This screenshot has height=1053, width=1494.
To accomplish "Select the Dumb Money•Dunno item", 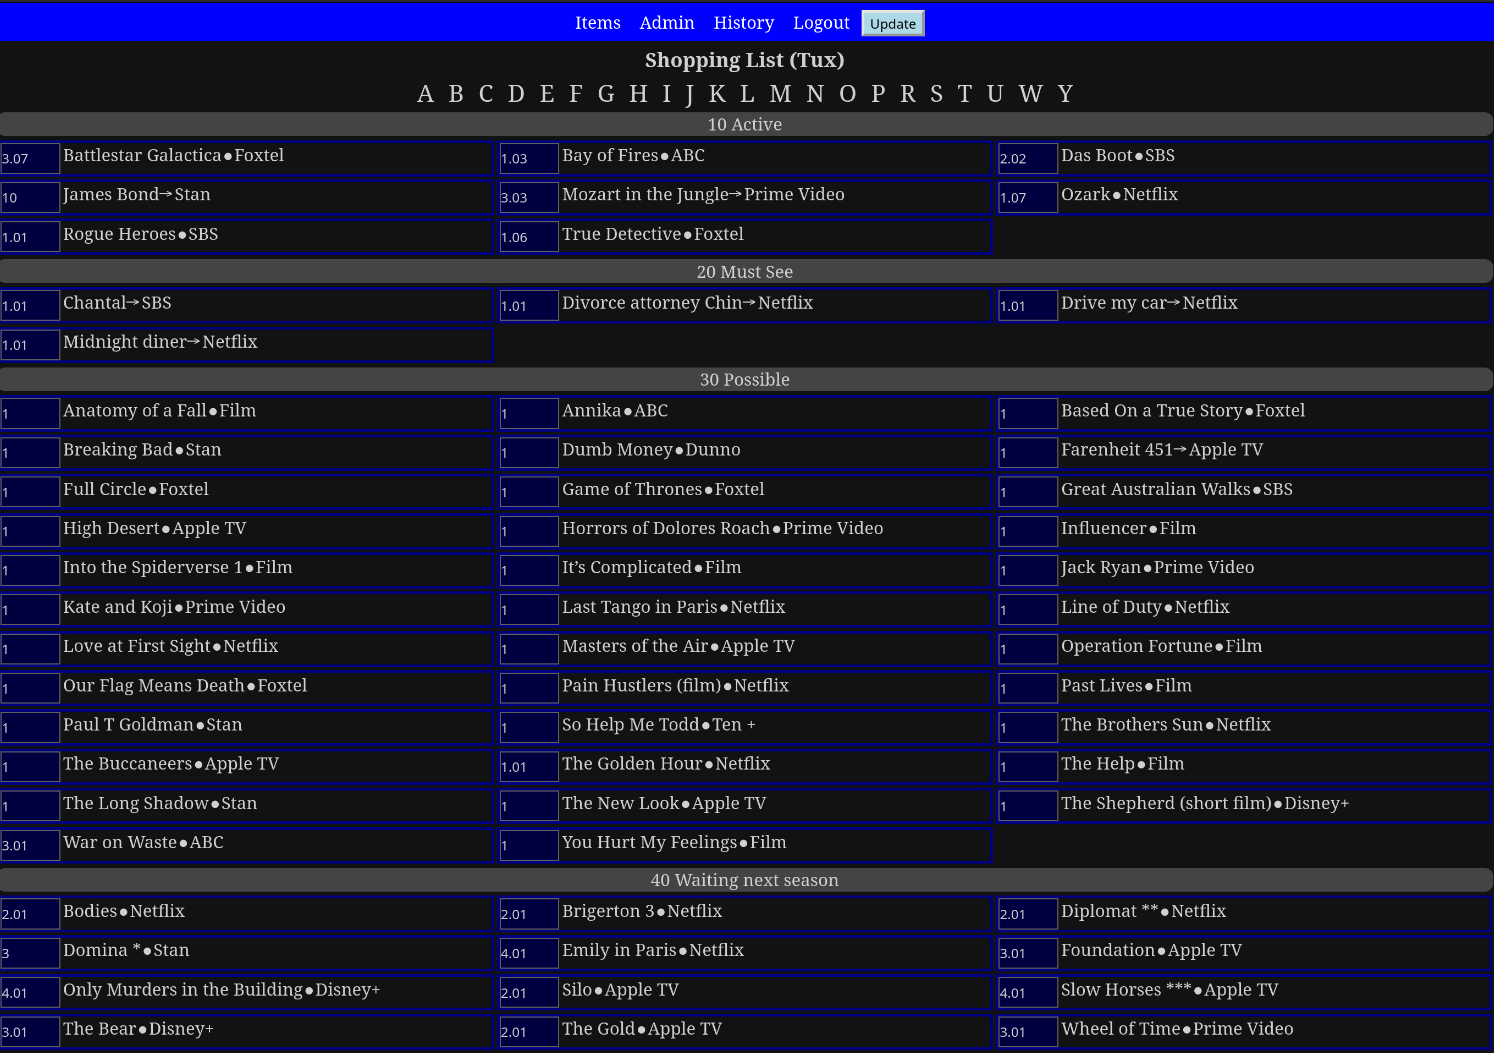I will coord(651,450).
